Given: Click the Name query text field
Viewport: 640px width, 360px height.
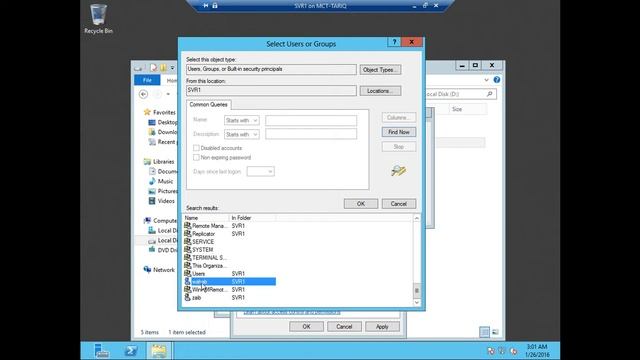Looking at the screenshot, I should 311,120.
